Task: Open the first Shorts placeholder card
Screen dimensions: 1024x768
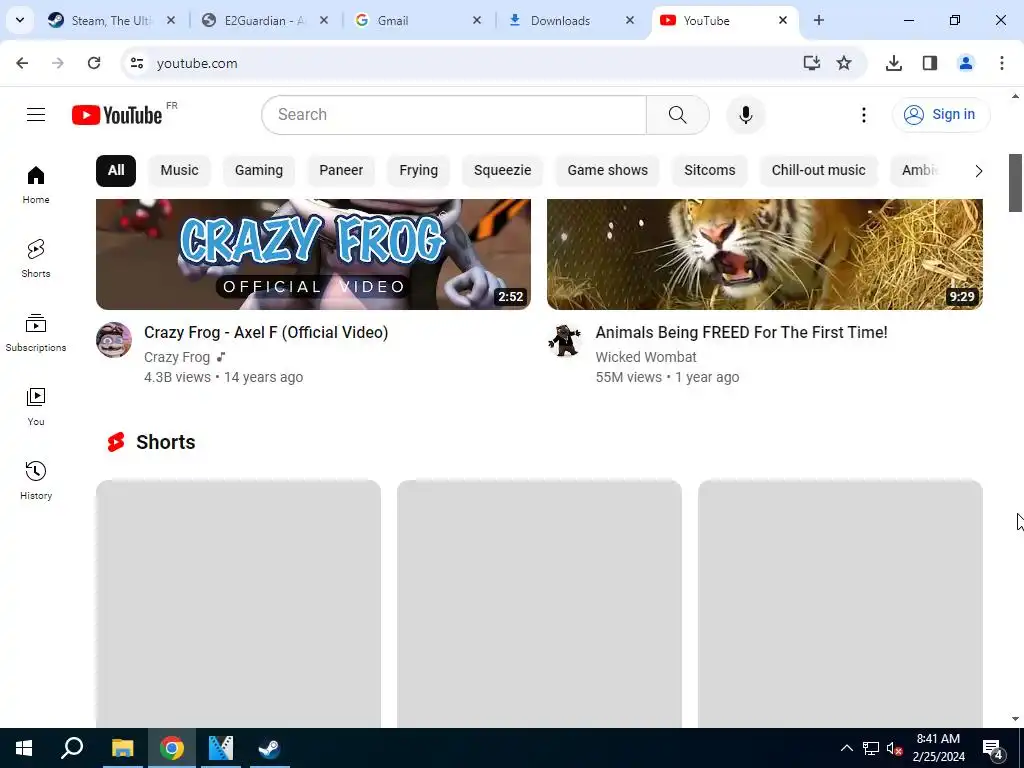Action: 238,603
